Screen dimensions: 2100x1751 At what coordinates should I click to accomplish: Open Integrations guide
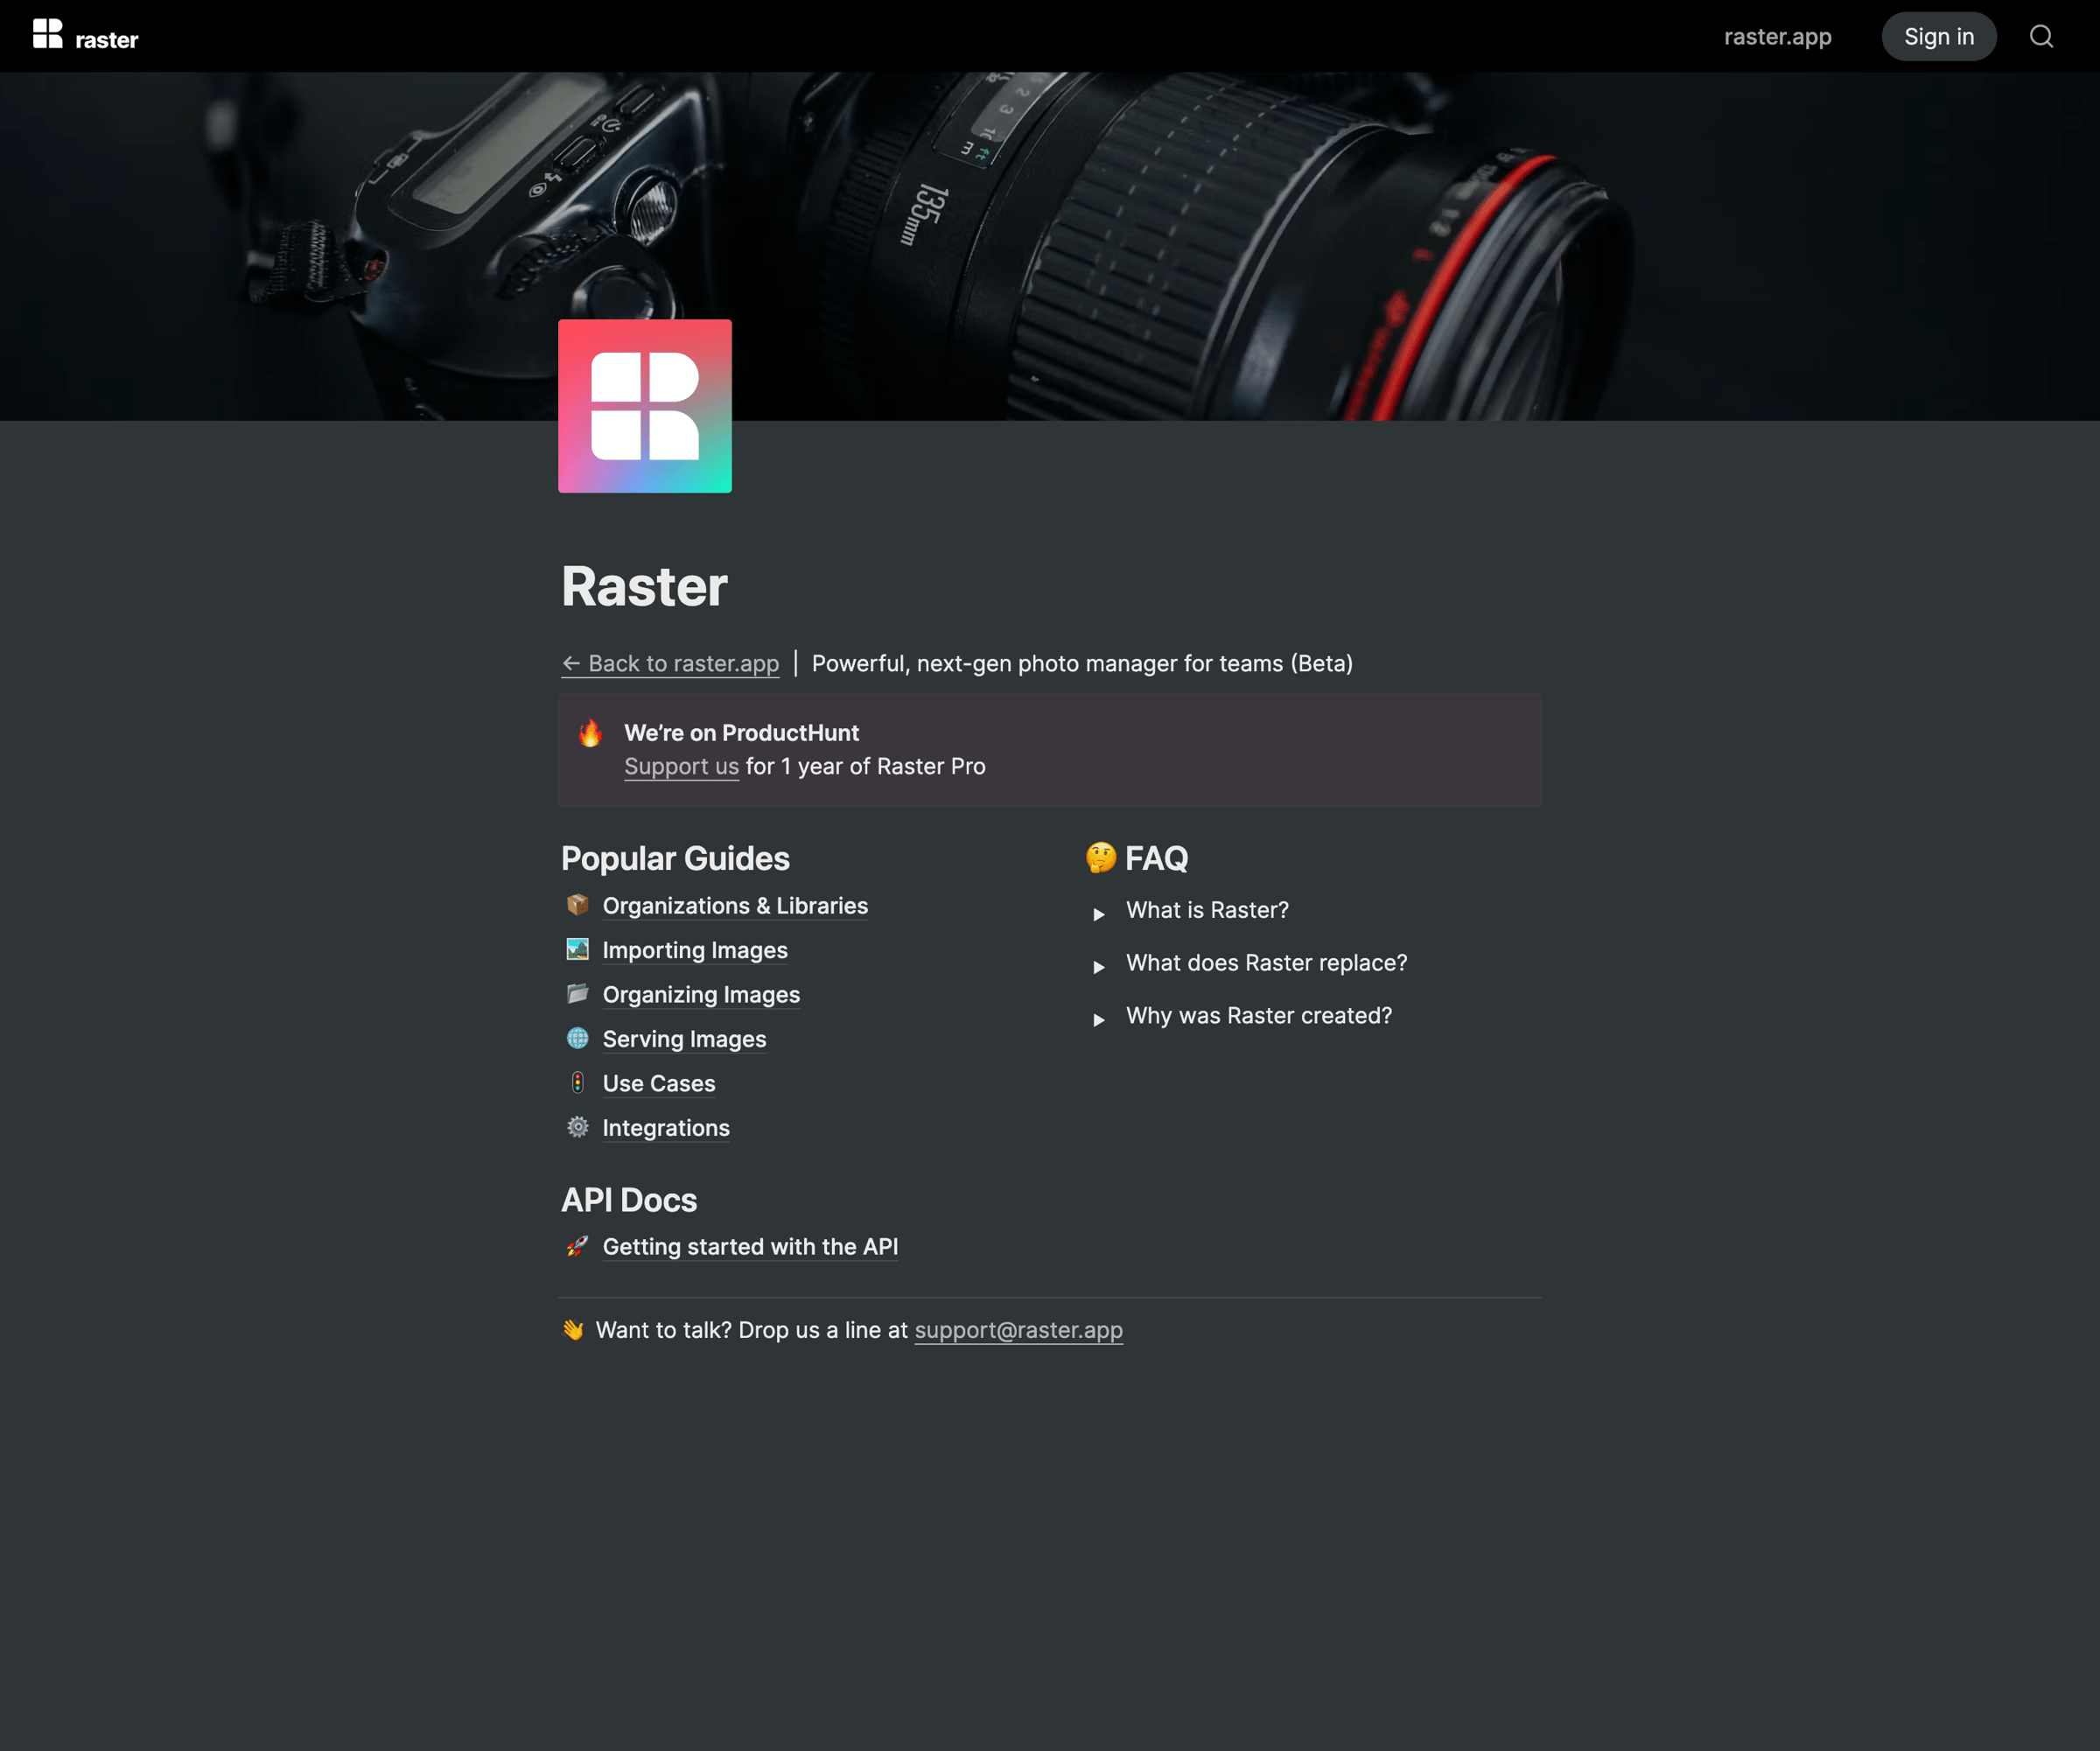point(666,1128)
